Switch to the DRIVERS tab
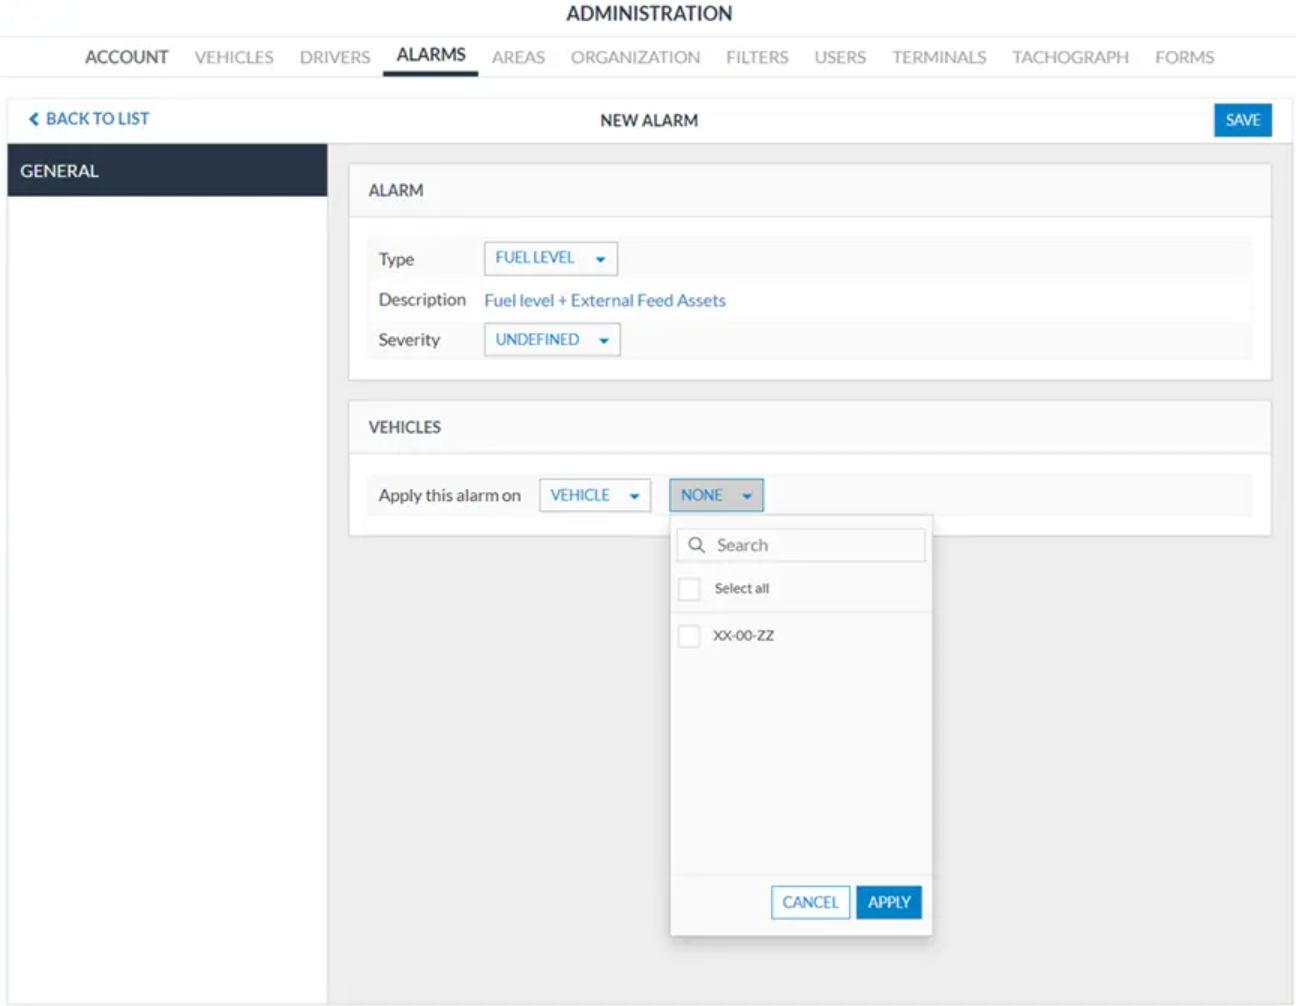Screen dimensions: 1296x1006 click(x=335, y=58)
